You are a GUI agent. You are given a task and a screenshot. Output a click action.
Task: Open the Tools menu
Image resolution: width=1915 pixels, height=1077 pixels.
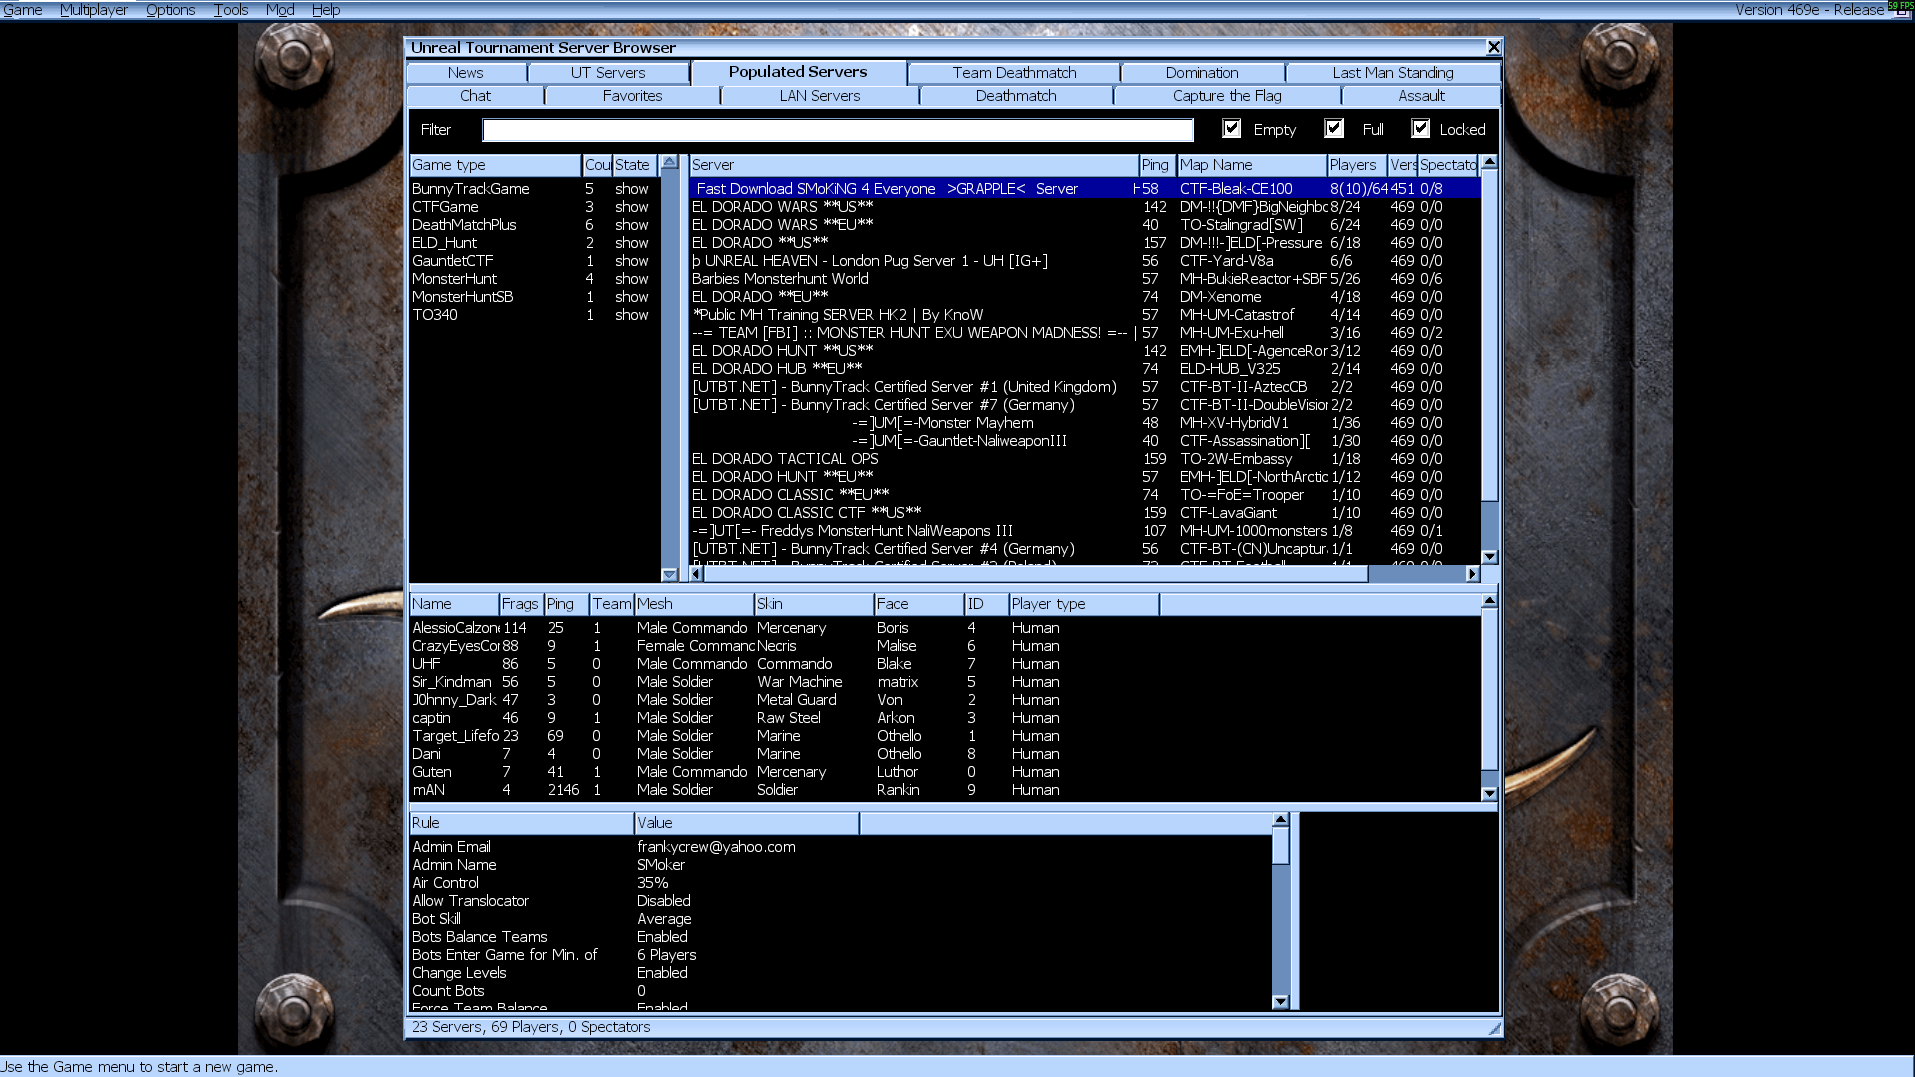[230, 10]
